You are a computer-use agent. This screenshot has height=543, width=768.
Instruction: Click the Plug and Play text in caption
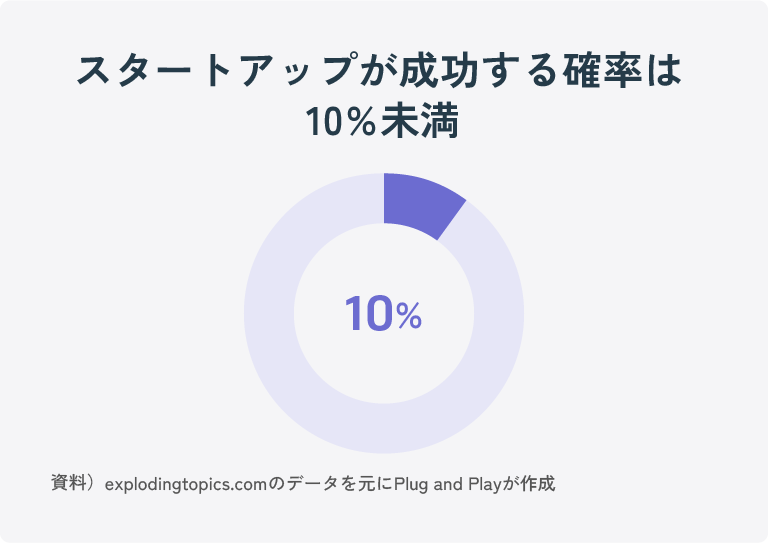point(448,484)
